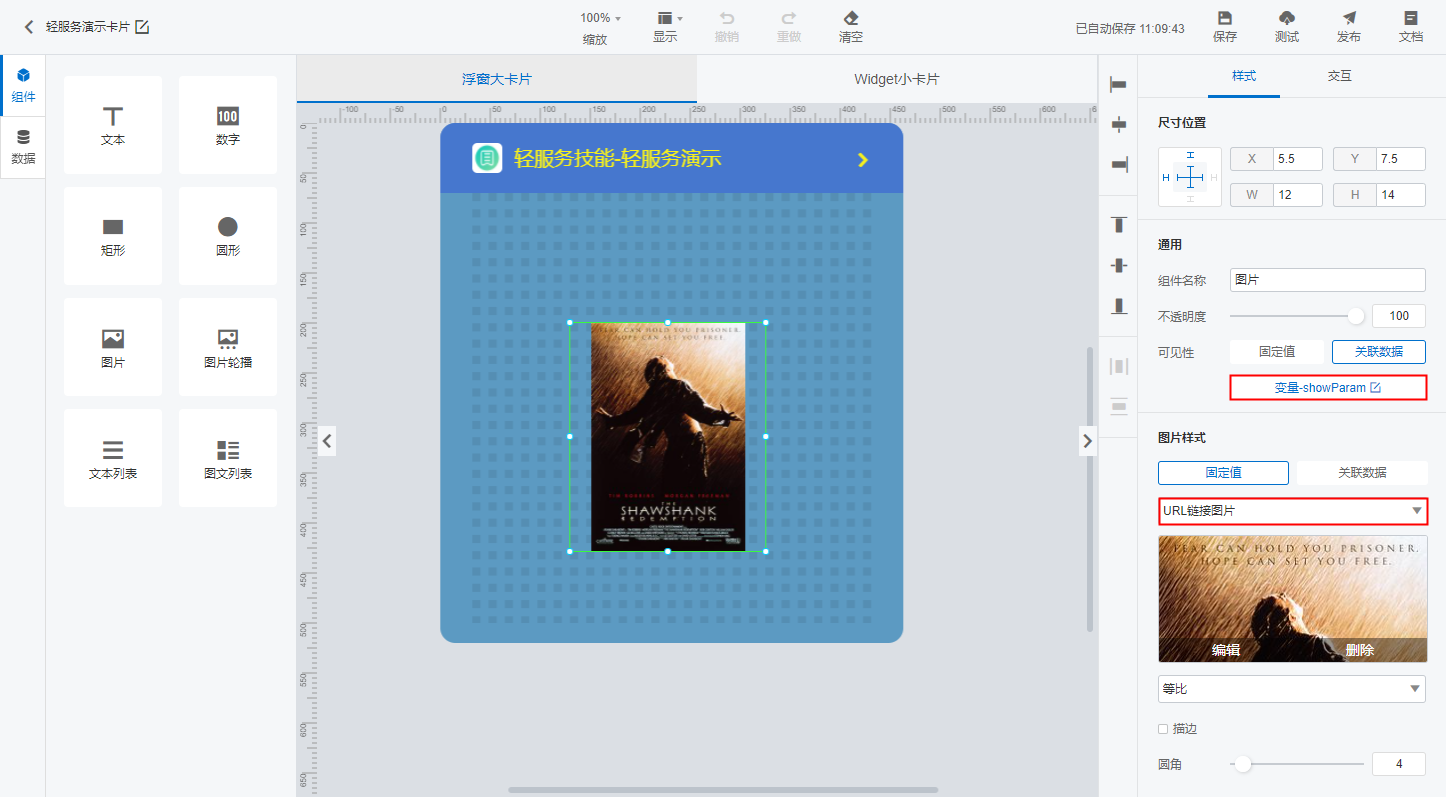Click 编辑 on the image preview
The width and height of the screenshot is (1446, 797).
click(1226, 650)
